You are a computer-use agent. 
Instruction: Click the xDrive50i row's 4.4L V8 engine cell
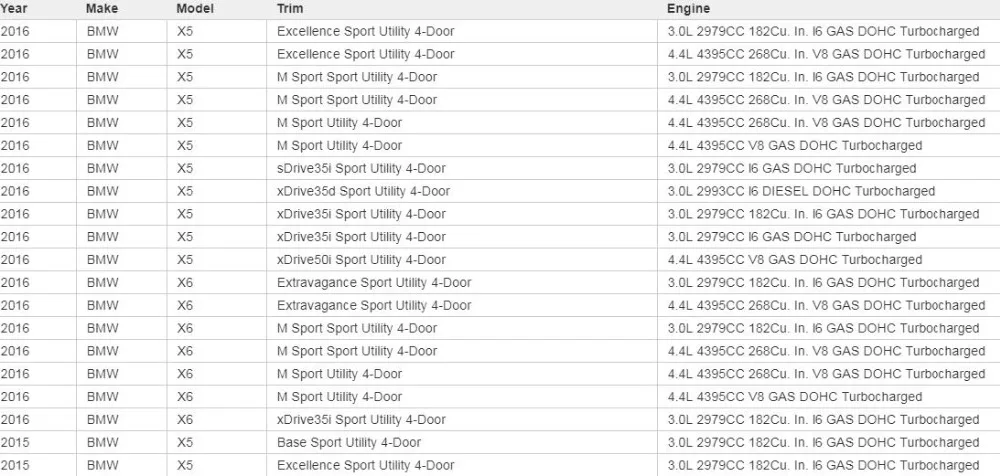(795, 260)
